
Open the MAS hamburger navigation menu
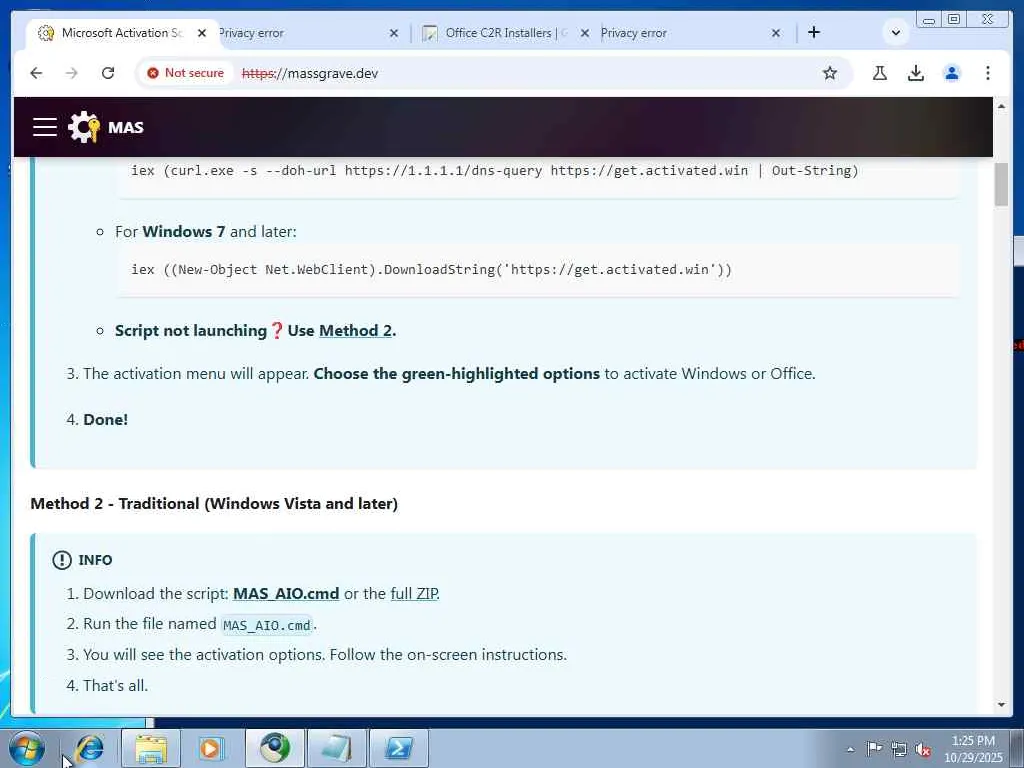point(44,127)
